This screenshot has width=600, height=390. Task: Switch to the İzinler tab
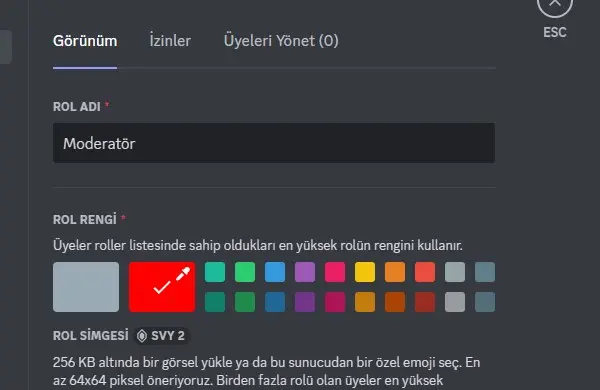point(170,41)
